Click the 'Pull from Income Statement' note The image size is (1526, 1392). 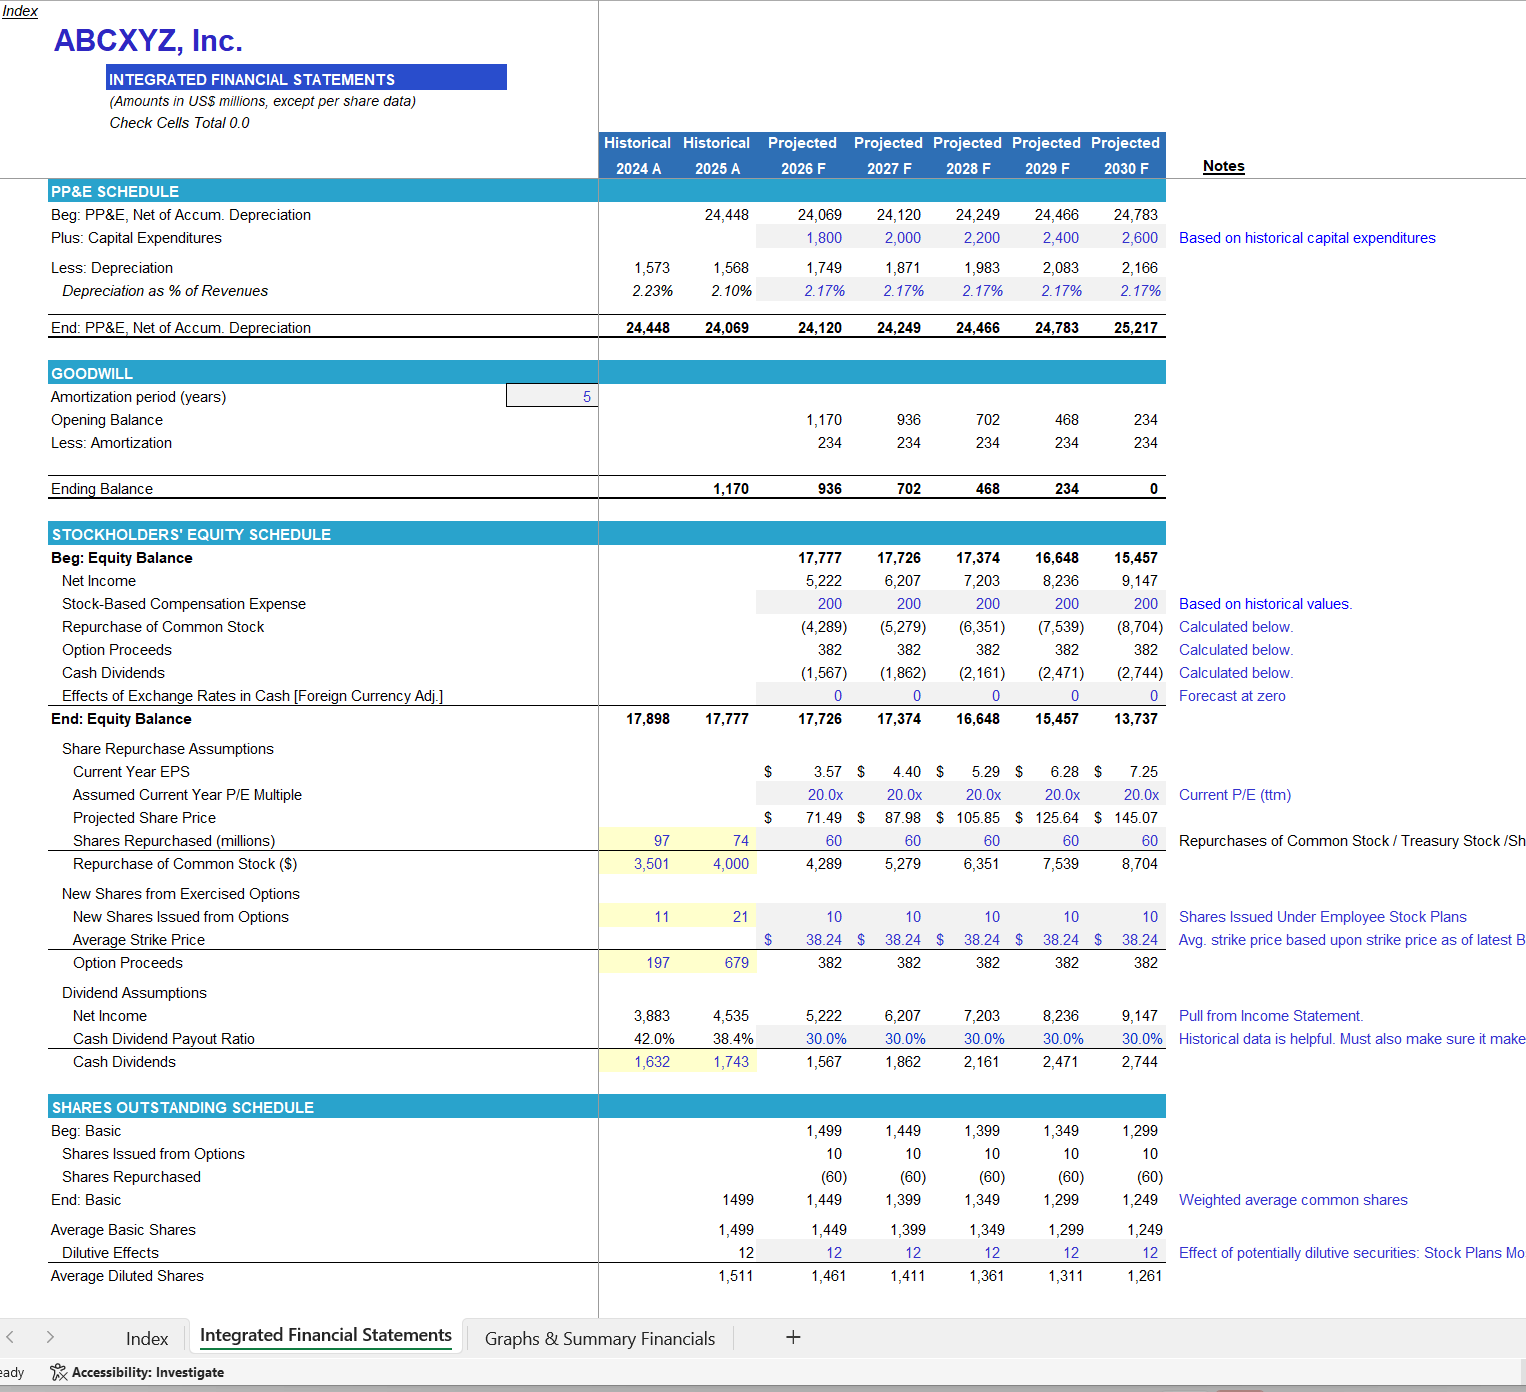tap(1270, 1015)
